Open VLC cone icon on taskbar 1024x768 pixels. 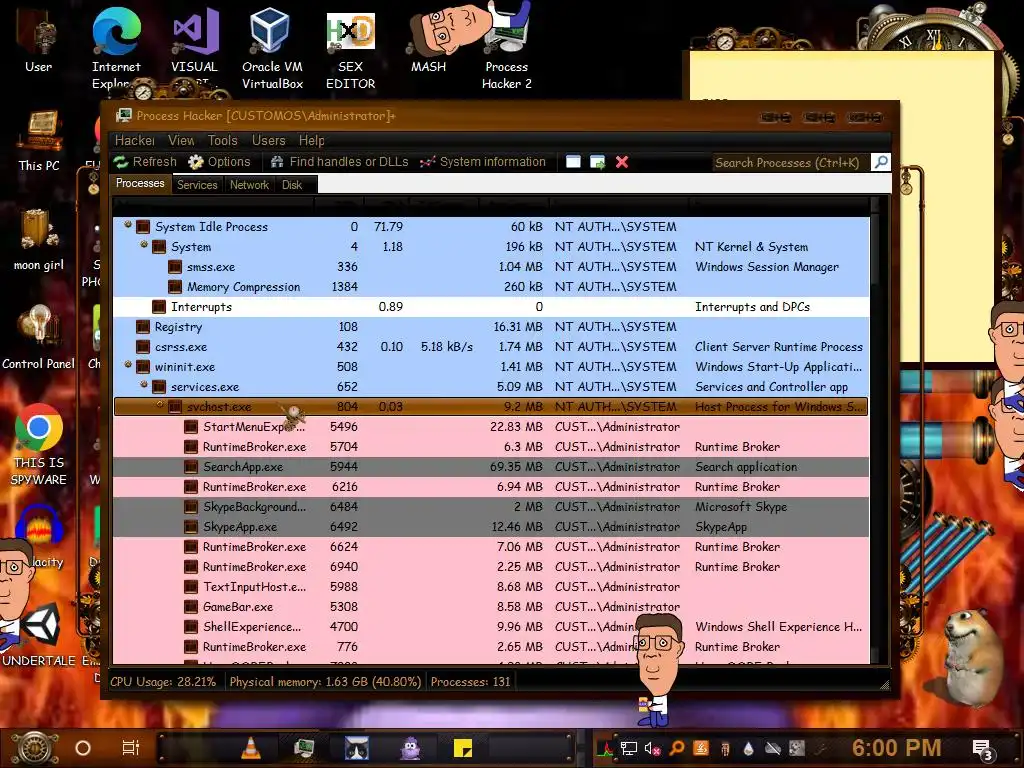pos(250,748)
